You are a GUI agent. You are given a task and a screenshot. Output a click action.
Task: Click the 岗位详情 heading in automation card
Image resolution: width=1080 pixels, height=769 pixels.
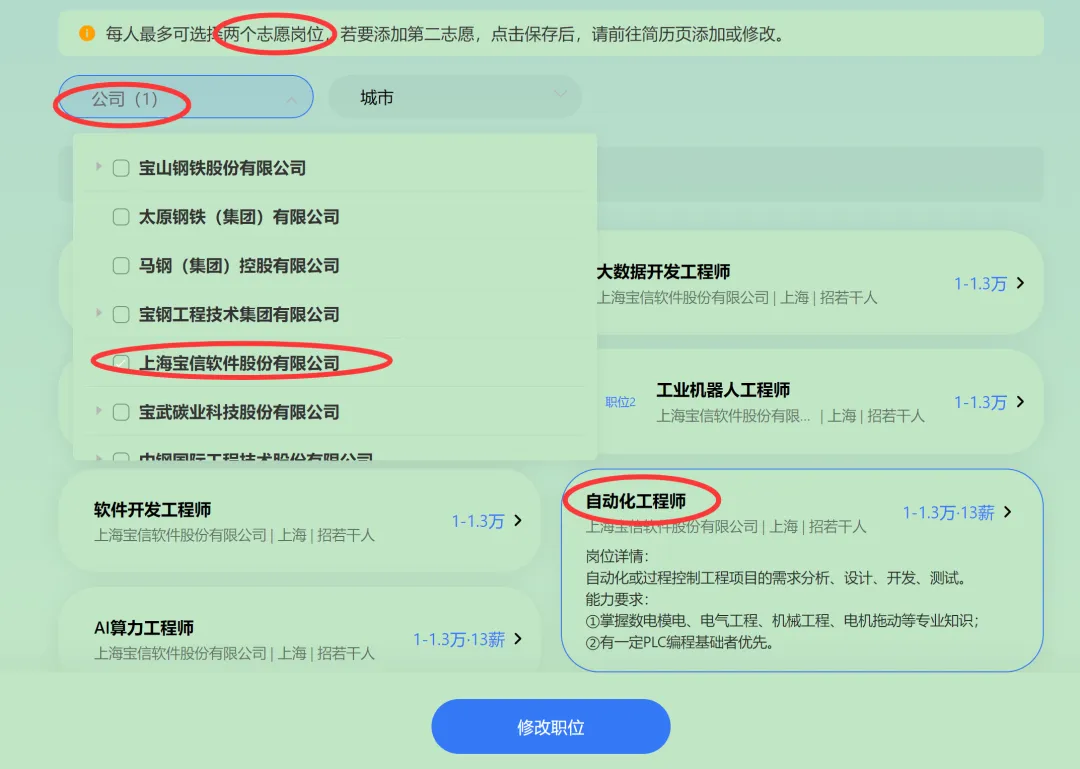click(617, 556)
